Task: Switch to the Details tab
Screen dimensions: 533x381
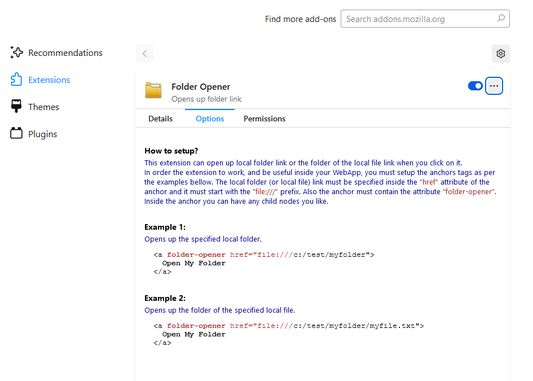Action: pyautogui.click(x=160, y=119)
